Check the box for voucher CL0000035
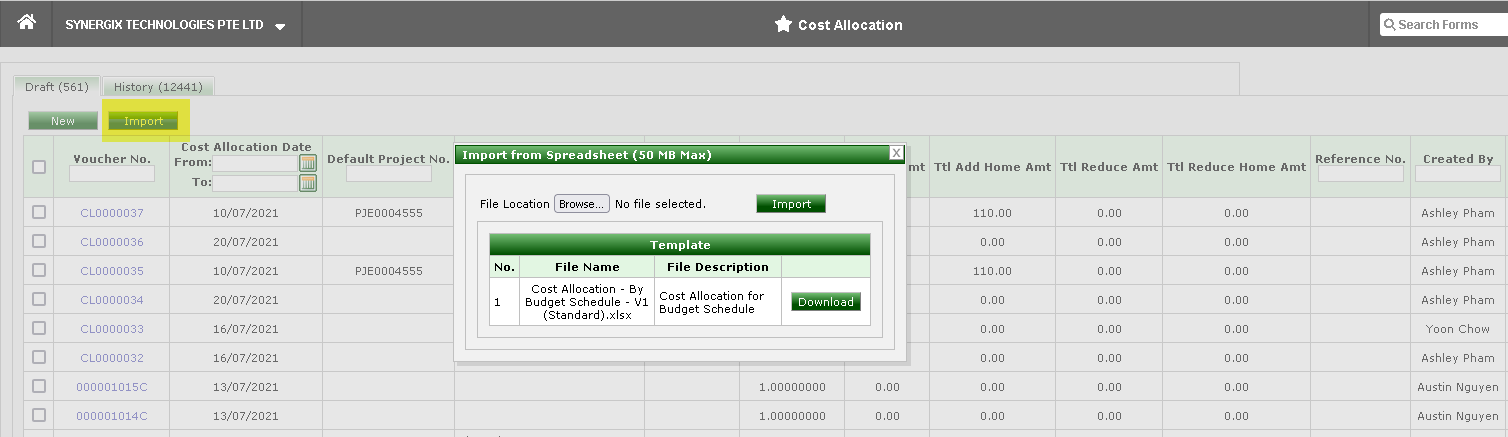Screen dimensions: 1508x437 (39, 270)
